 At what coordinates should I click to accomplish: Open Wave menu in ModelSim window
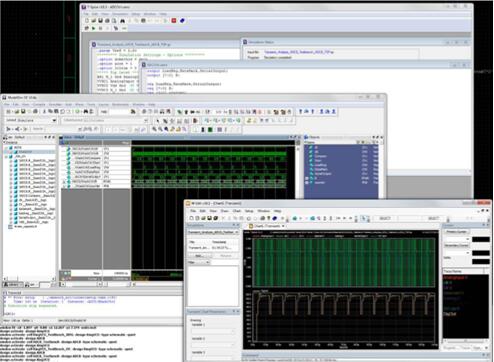[79, 104]
